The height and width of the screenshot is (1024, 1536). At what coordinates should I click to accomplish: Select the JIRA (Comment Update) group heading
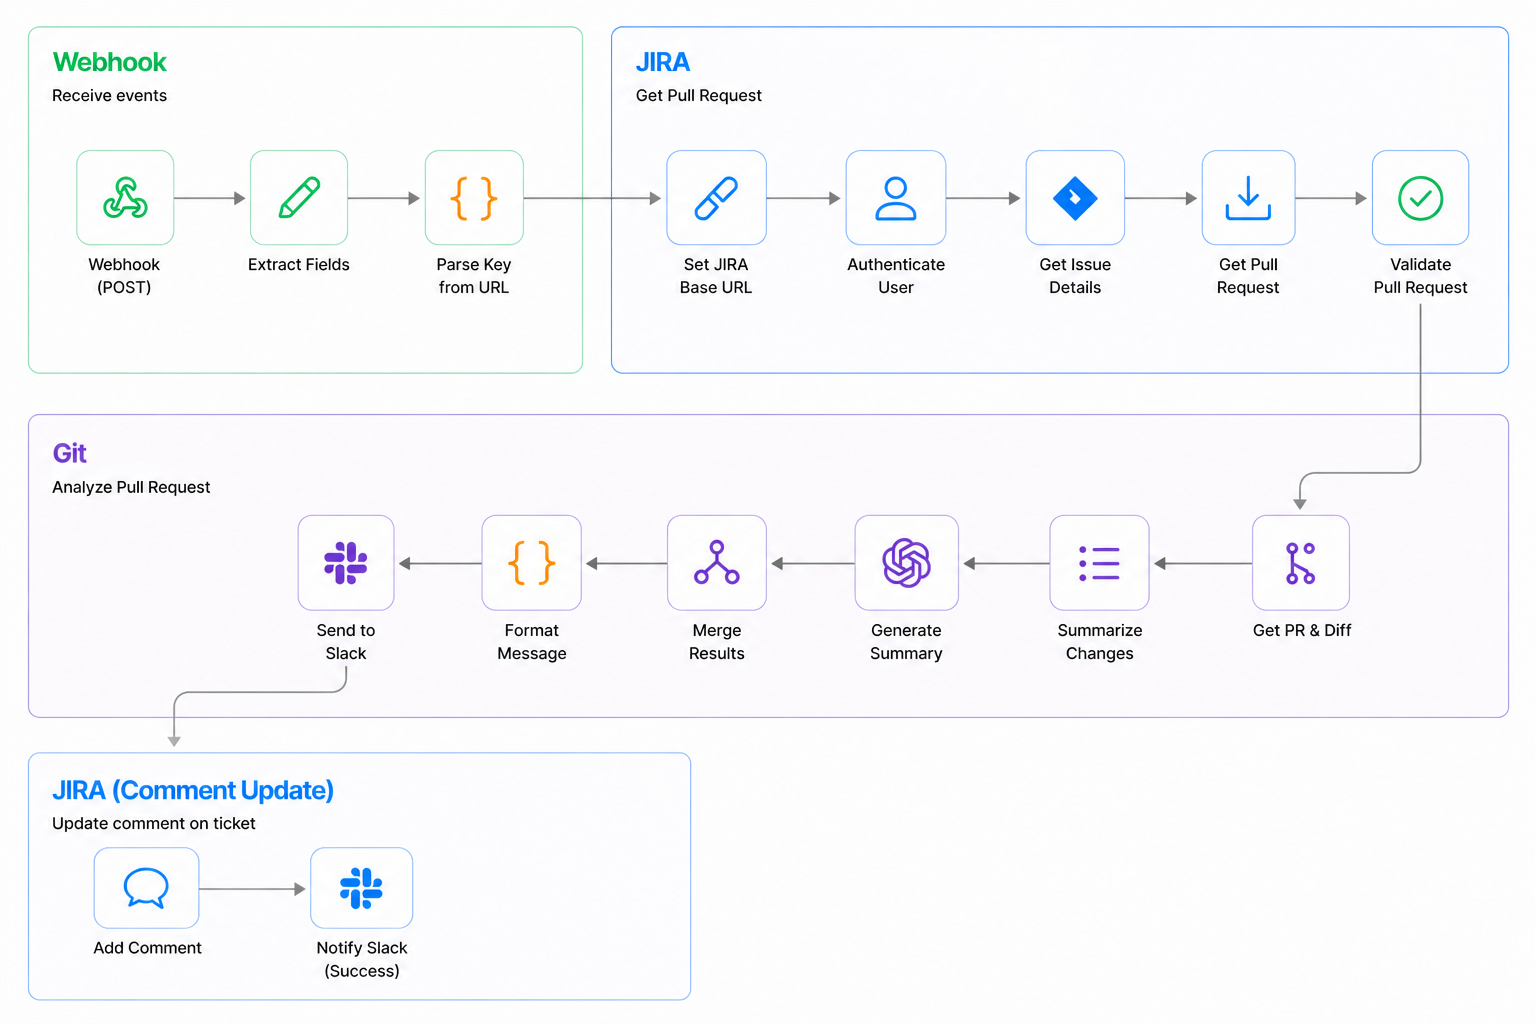193,790
